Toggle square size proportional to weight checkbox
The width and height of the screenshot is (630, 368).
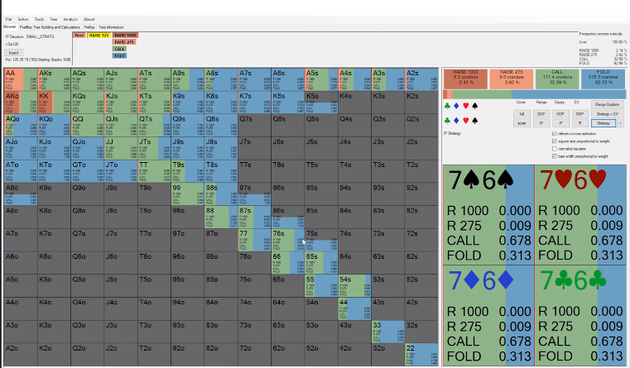554,141
